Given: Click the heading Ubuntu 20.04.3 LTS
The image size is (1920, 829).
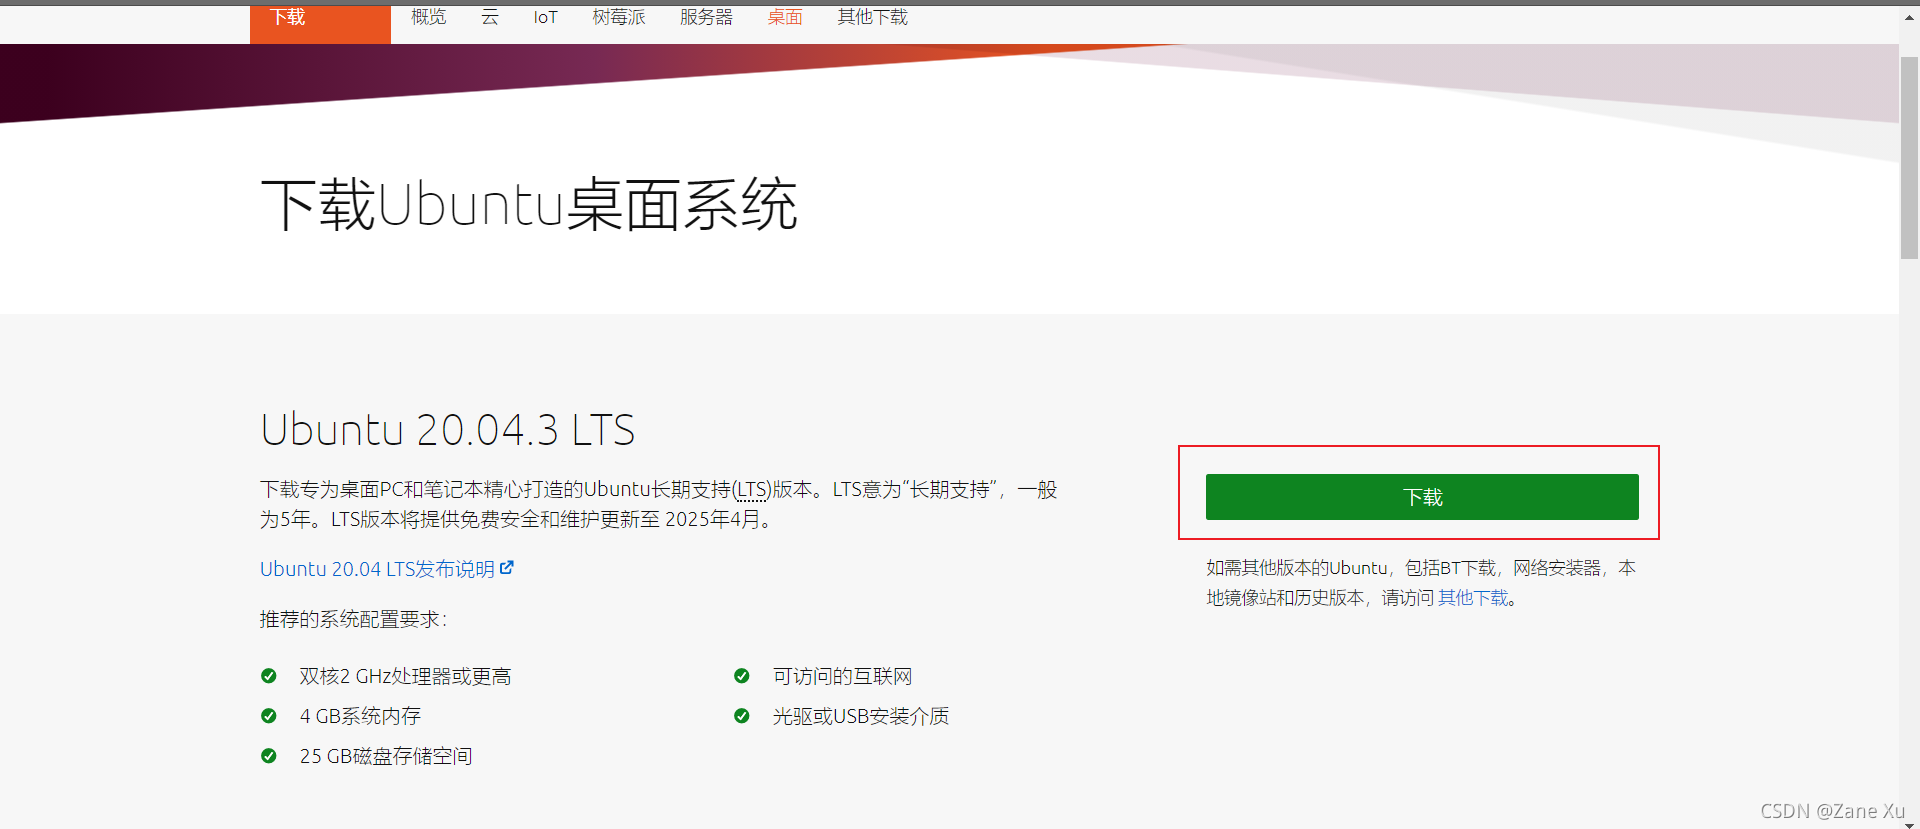Looking at the screenshot, I should click(448, 430).
